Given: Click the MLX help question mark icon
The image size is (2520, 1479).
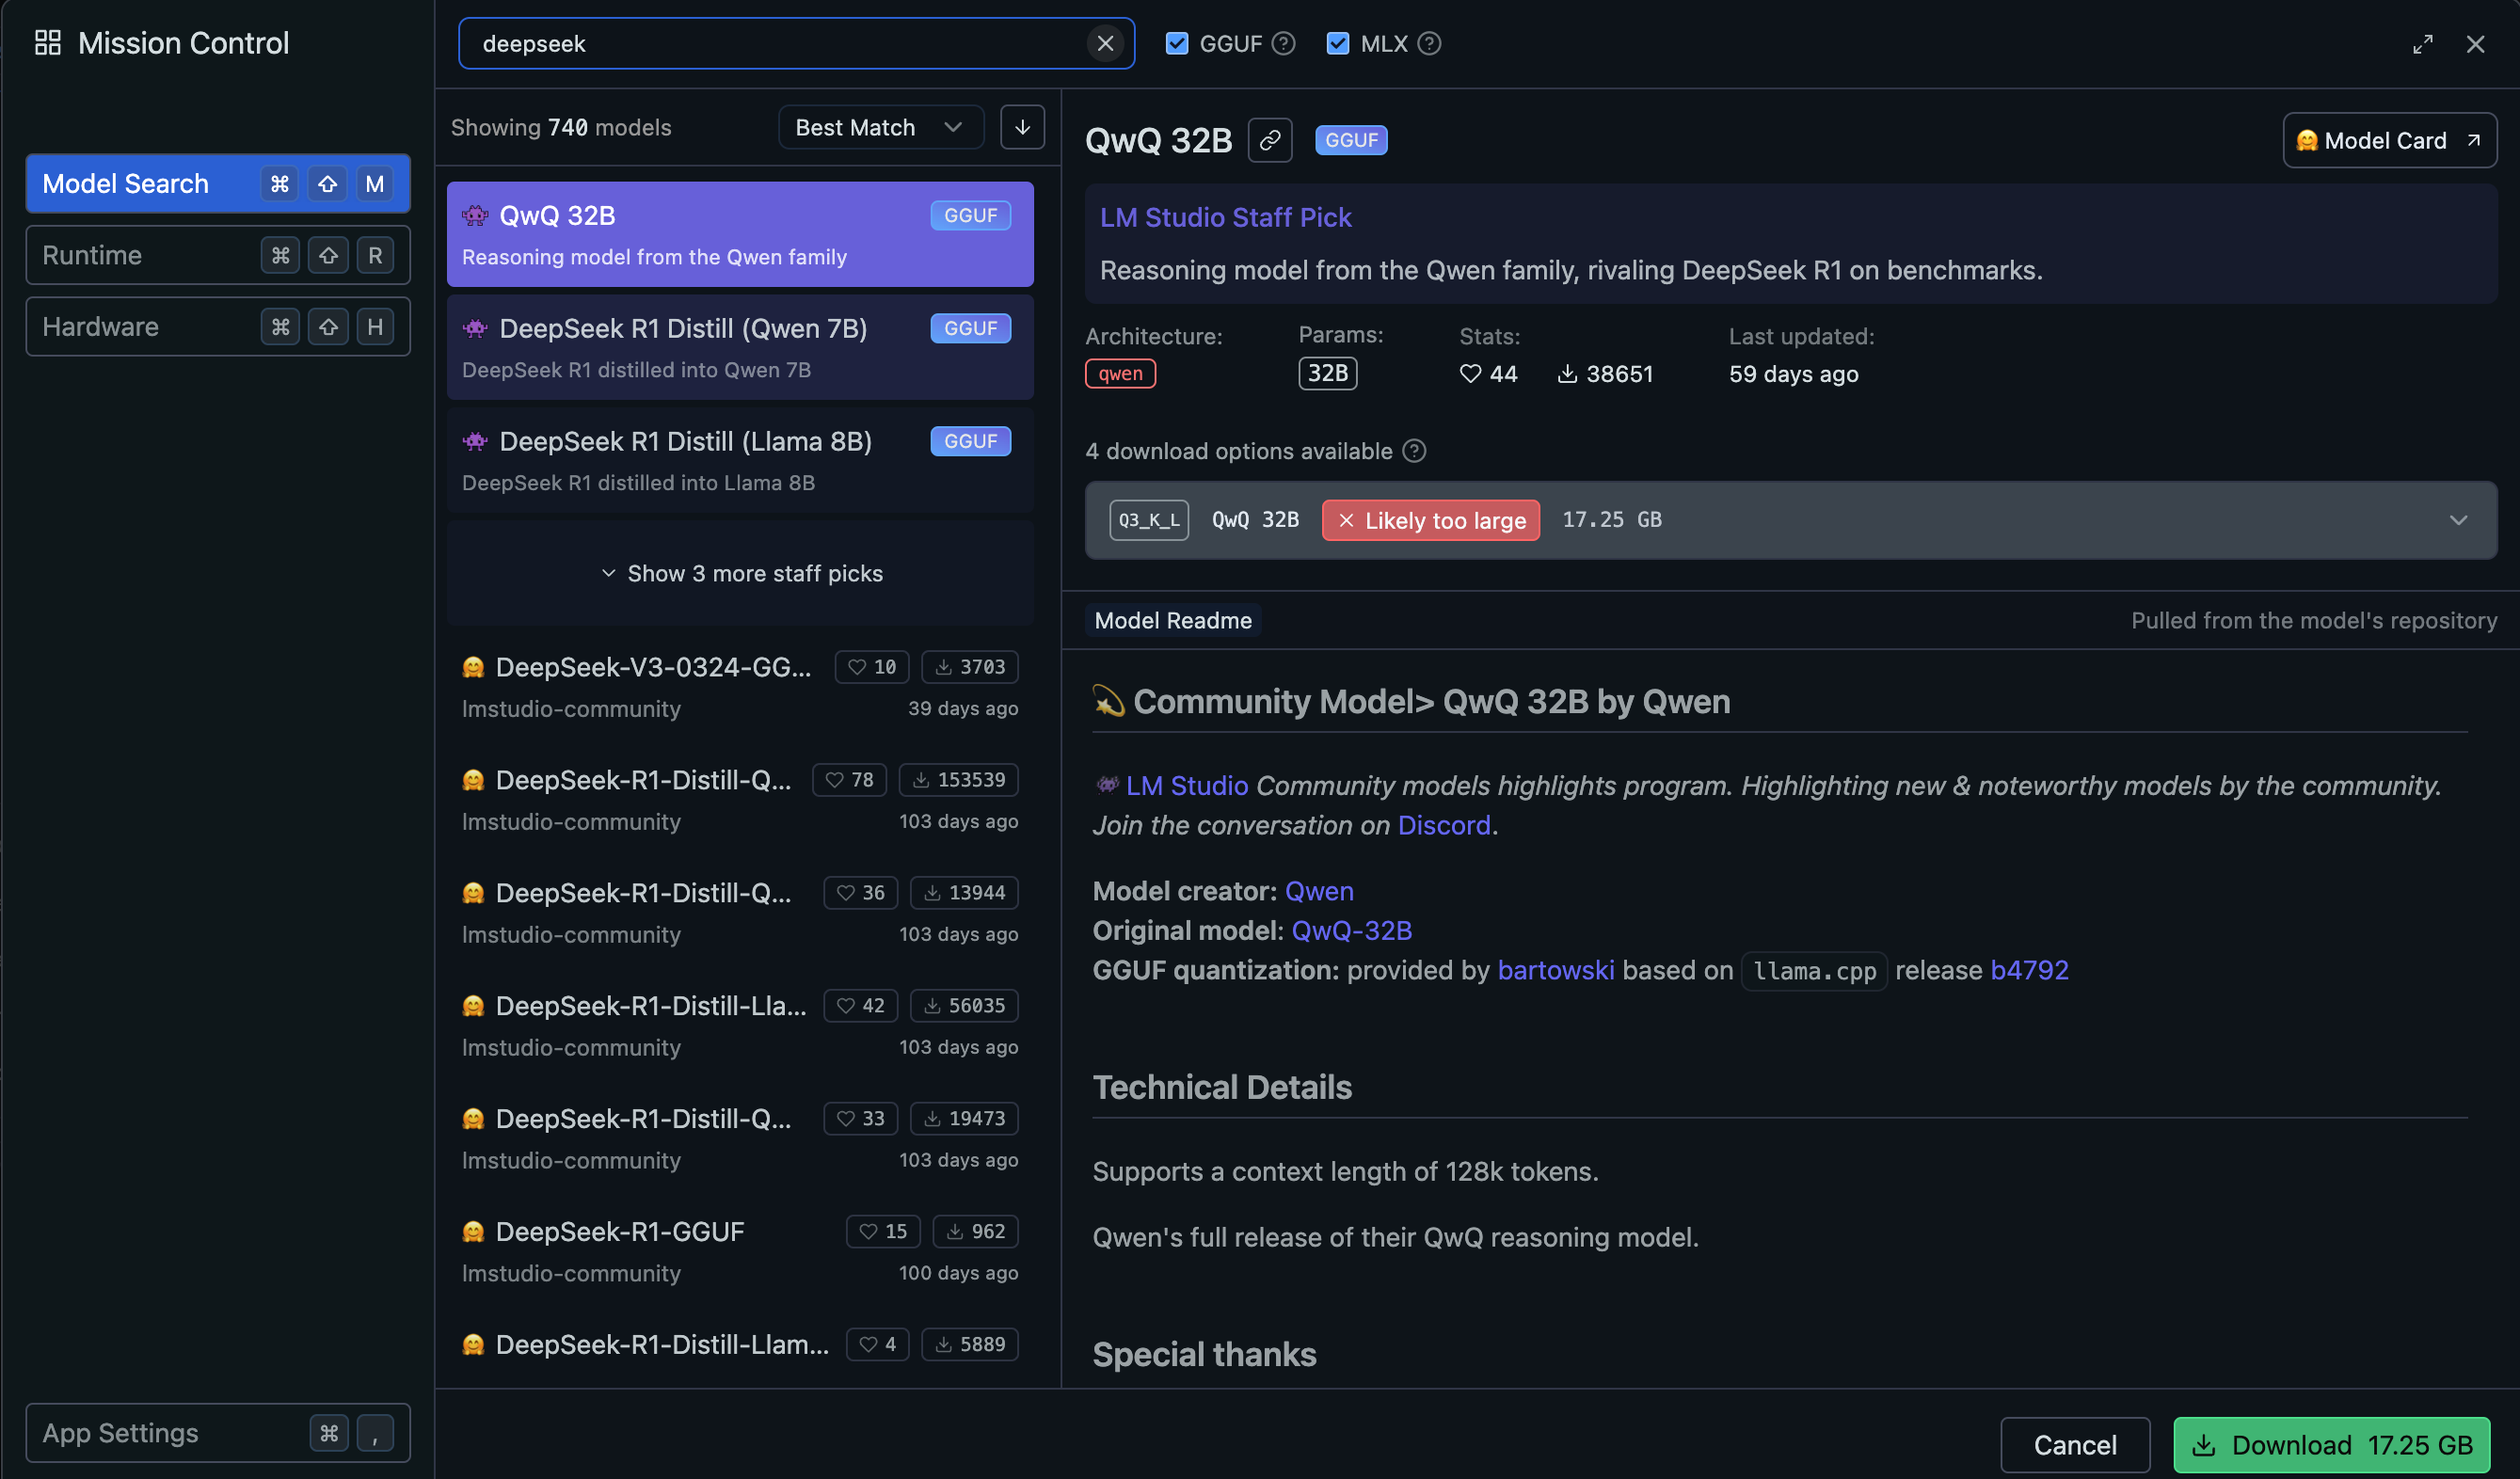Looking at the screenshot, I should point(1429,43).
